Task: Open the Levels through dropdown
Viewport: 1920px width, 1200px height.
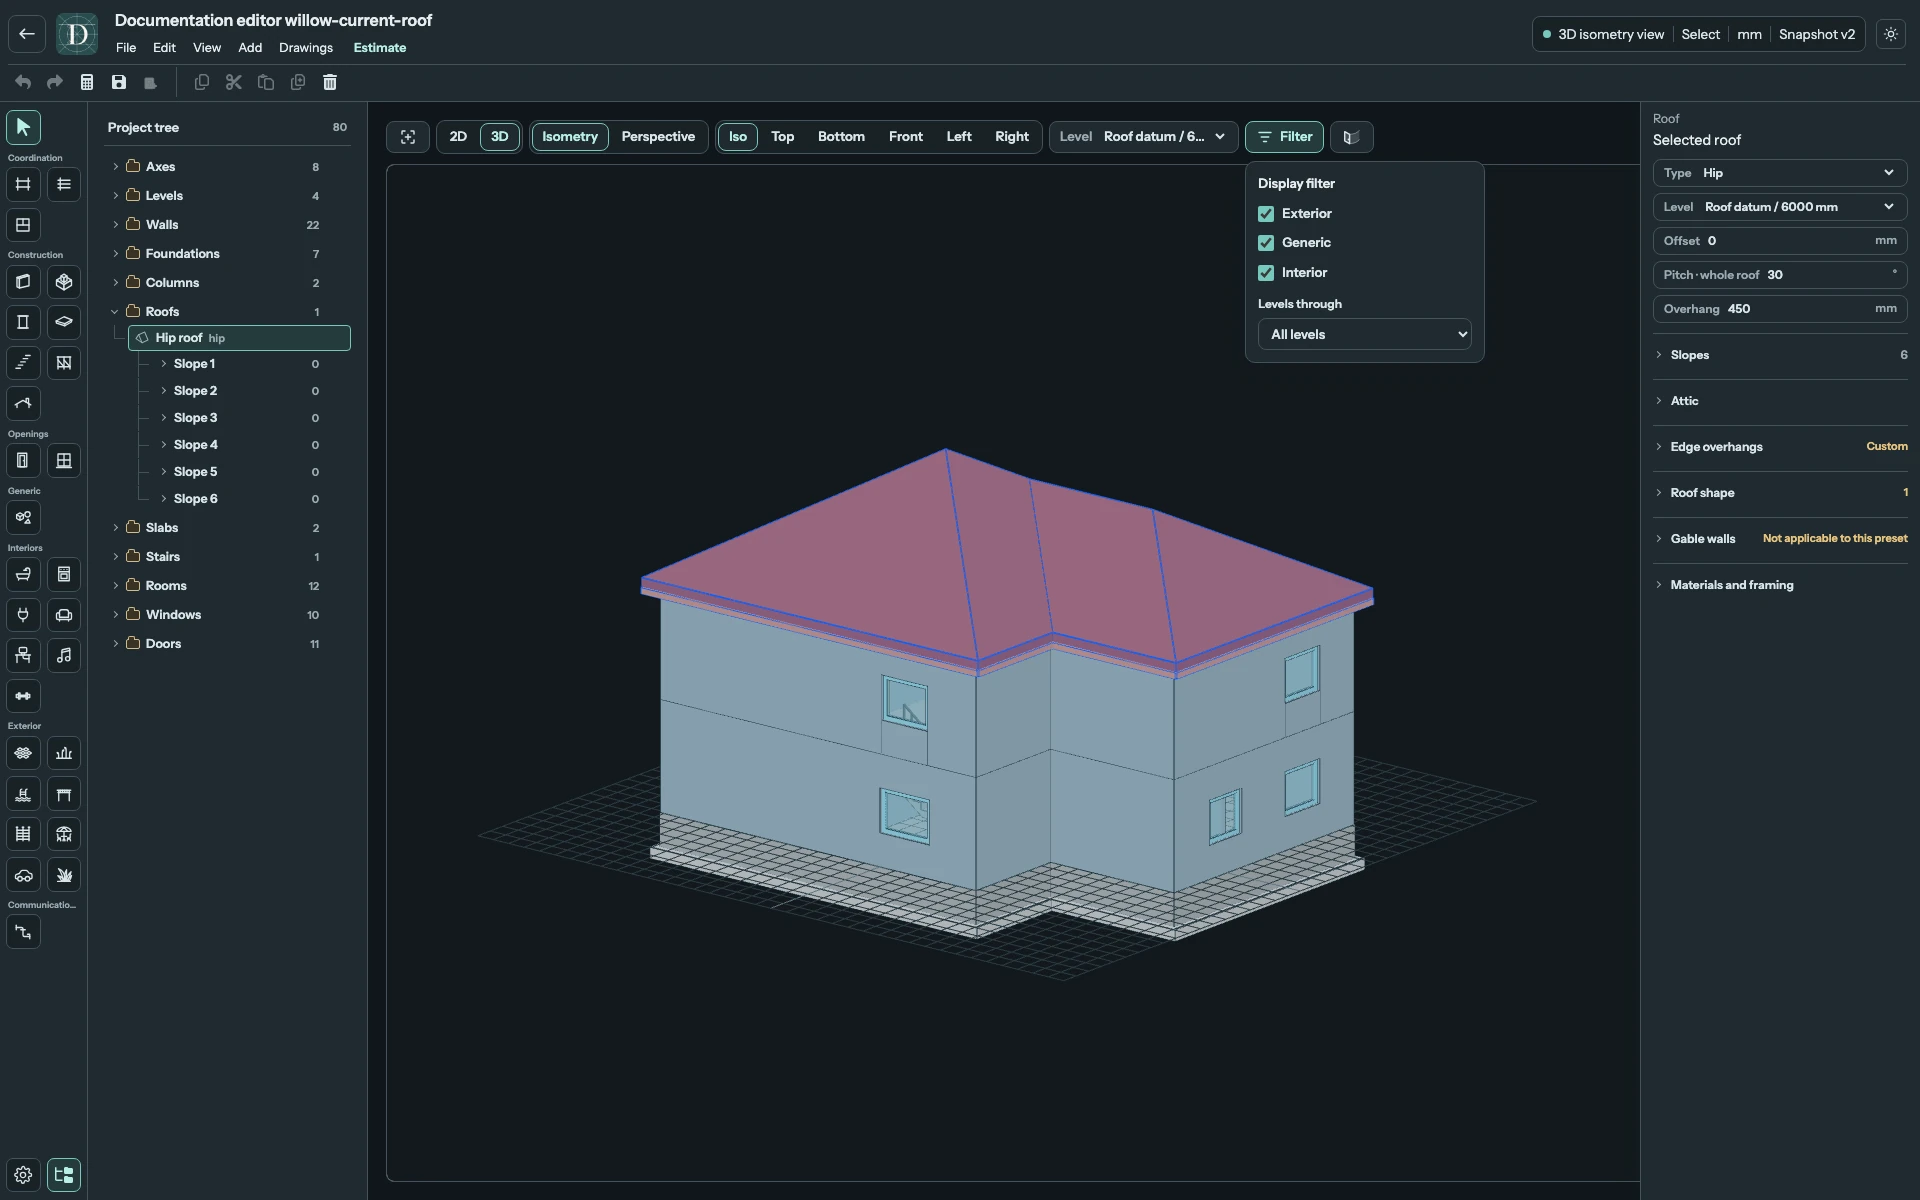Action: pos(1364,334)
